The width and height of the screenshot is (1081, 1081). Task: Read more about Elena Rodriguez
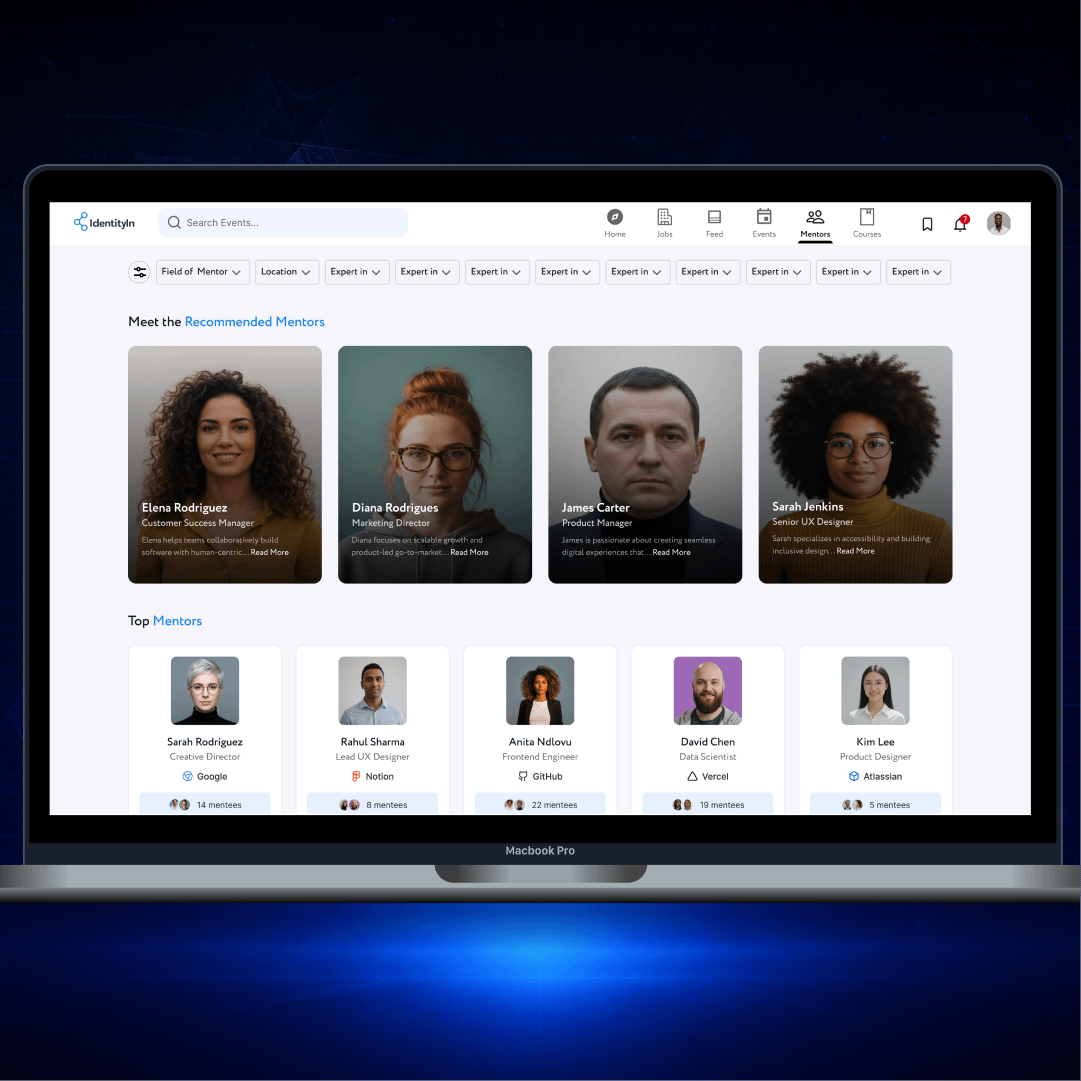click(x=270, y=552)
